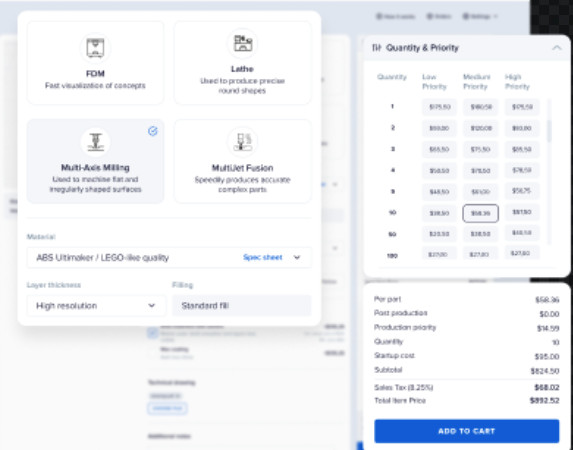This screenshot has height=450, width=573.
Task: Select medium priority price for quantity 10
Action: (481, 213)
